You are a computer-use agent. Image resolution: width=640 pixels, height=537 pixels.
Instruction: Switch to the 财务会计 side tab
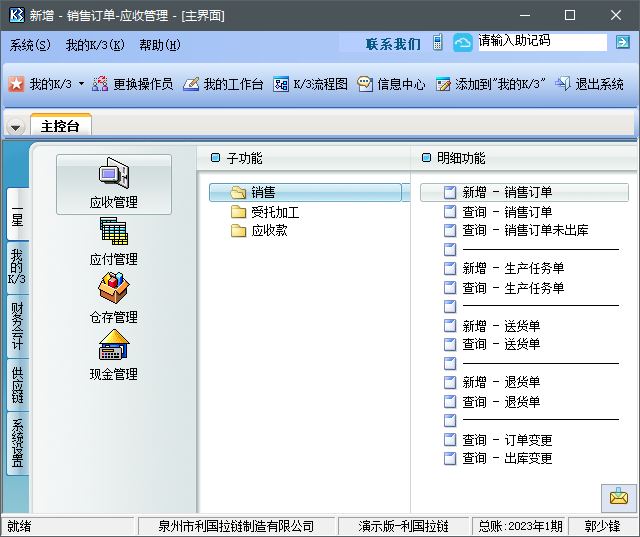[x=17, y=327]
